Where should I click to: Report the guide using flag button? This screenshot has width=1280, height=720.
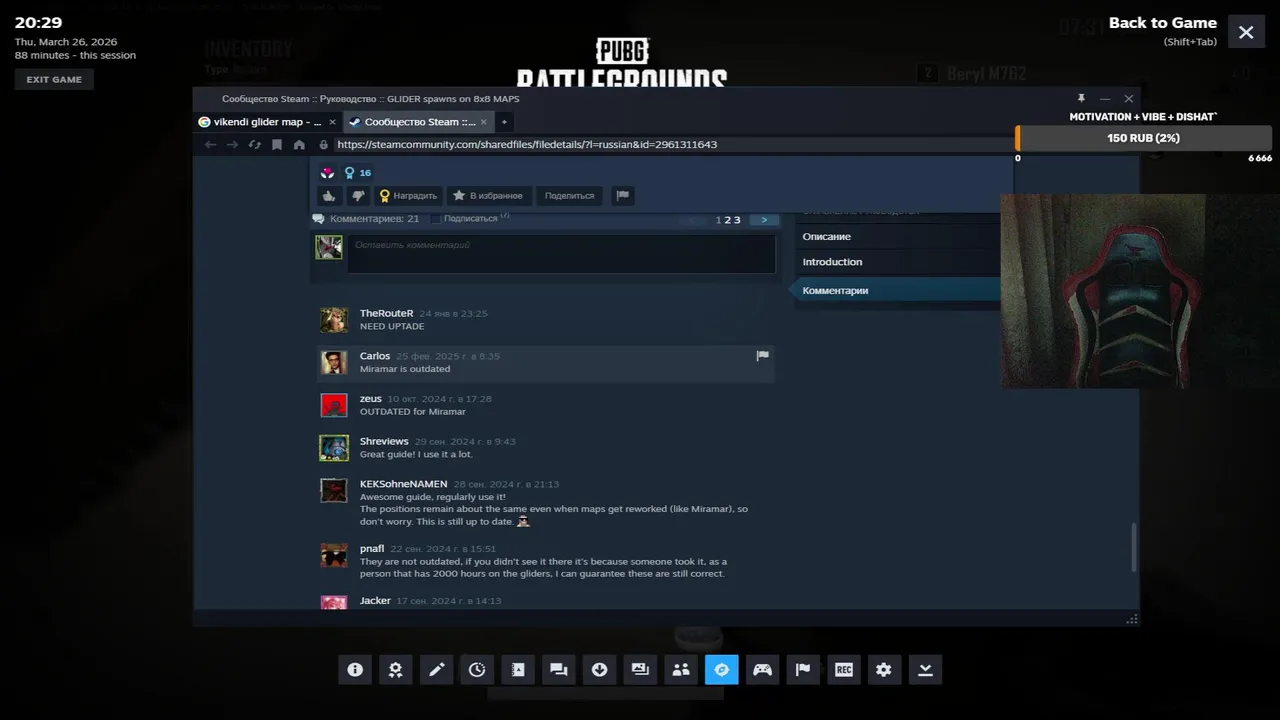(622, 196)
